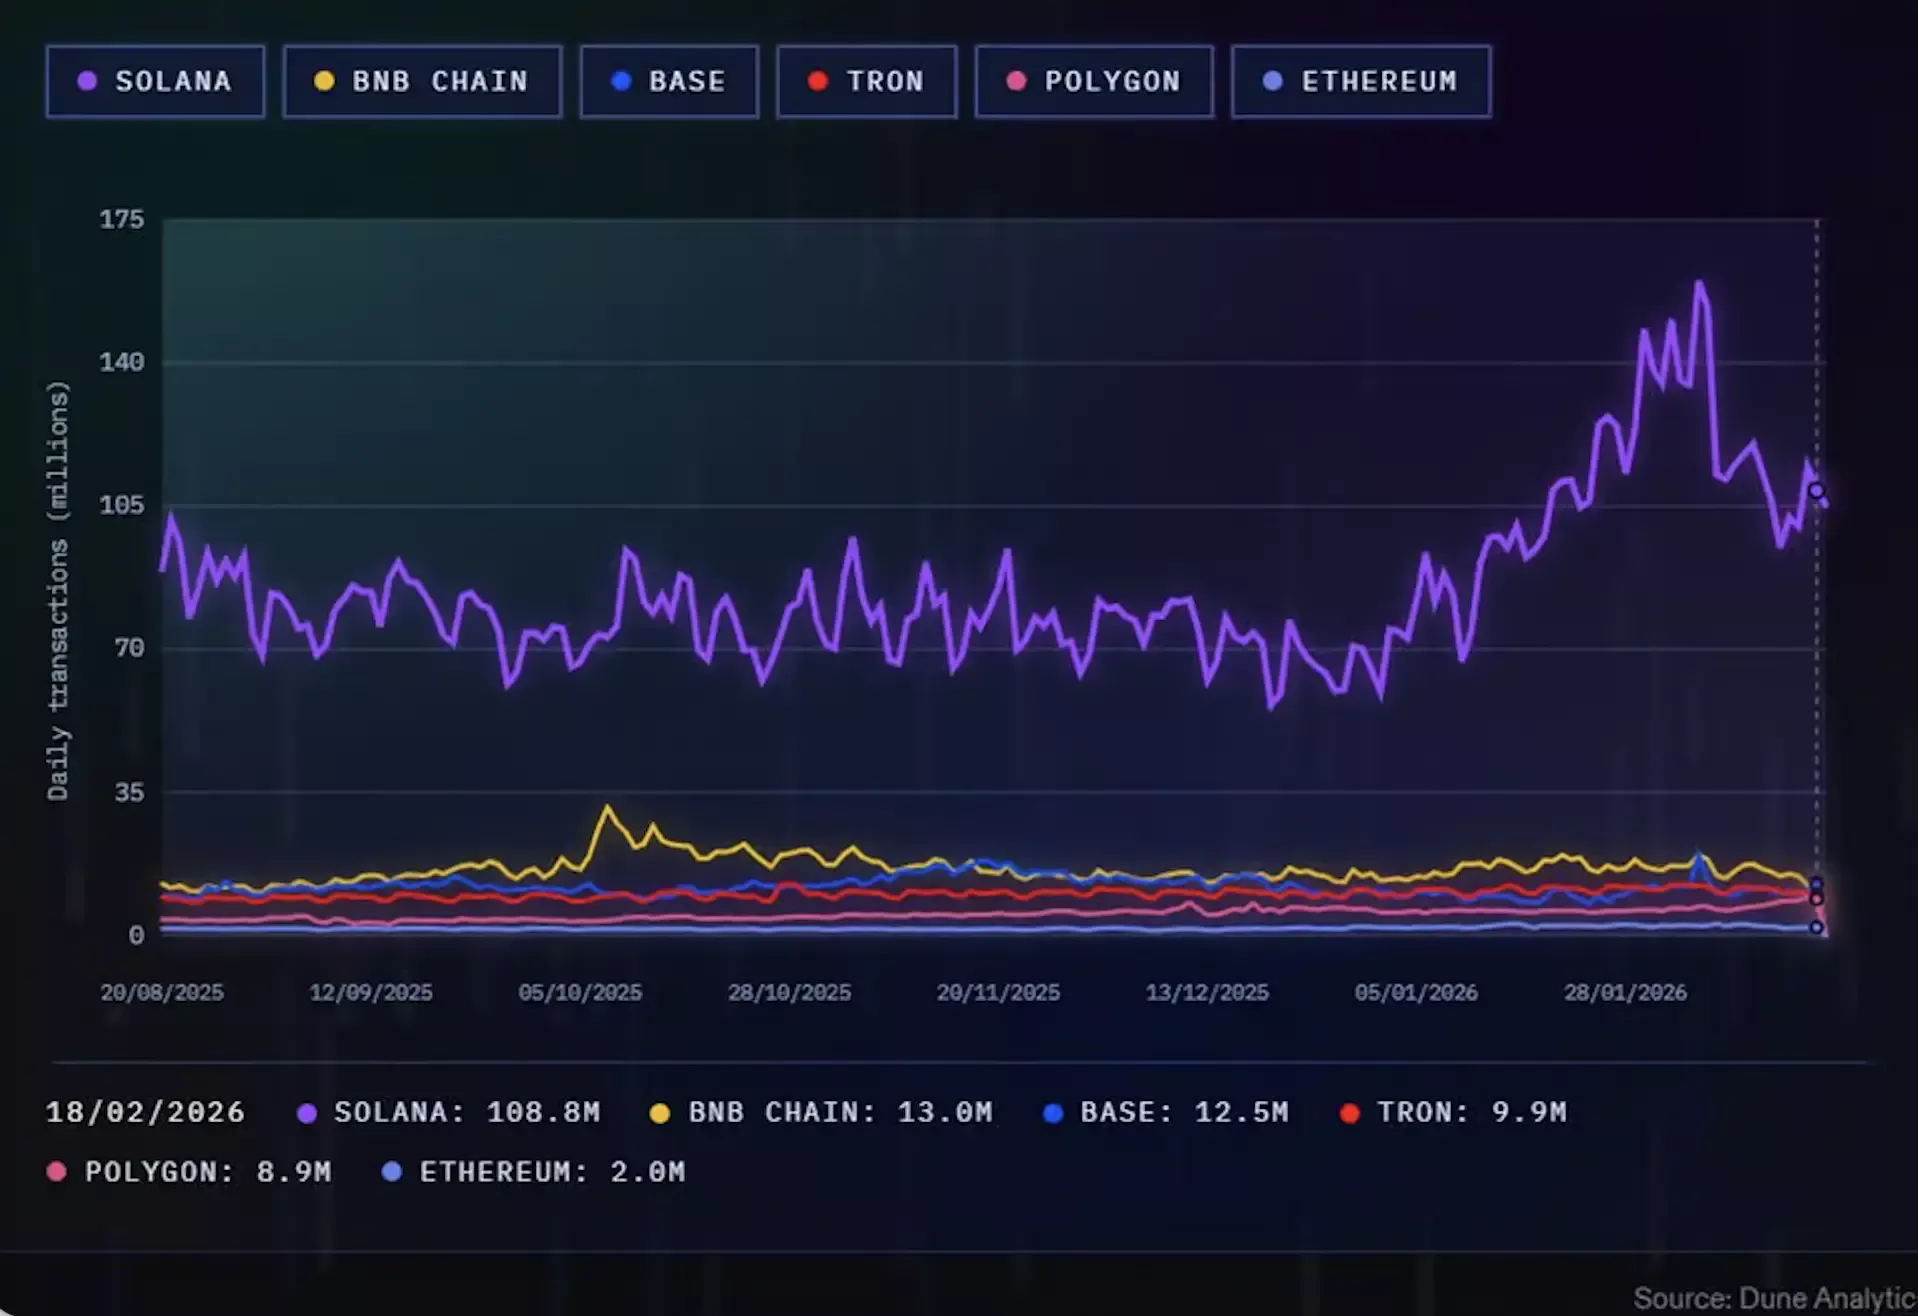Click the light blue dot in the ETHEREUM legend
The image size is (1918, 1316).
point(1271,82)
